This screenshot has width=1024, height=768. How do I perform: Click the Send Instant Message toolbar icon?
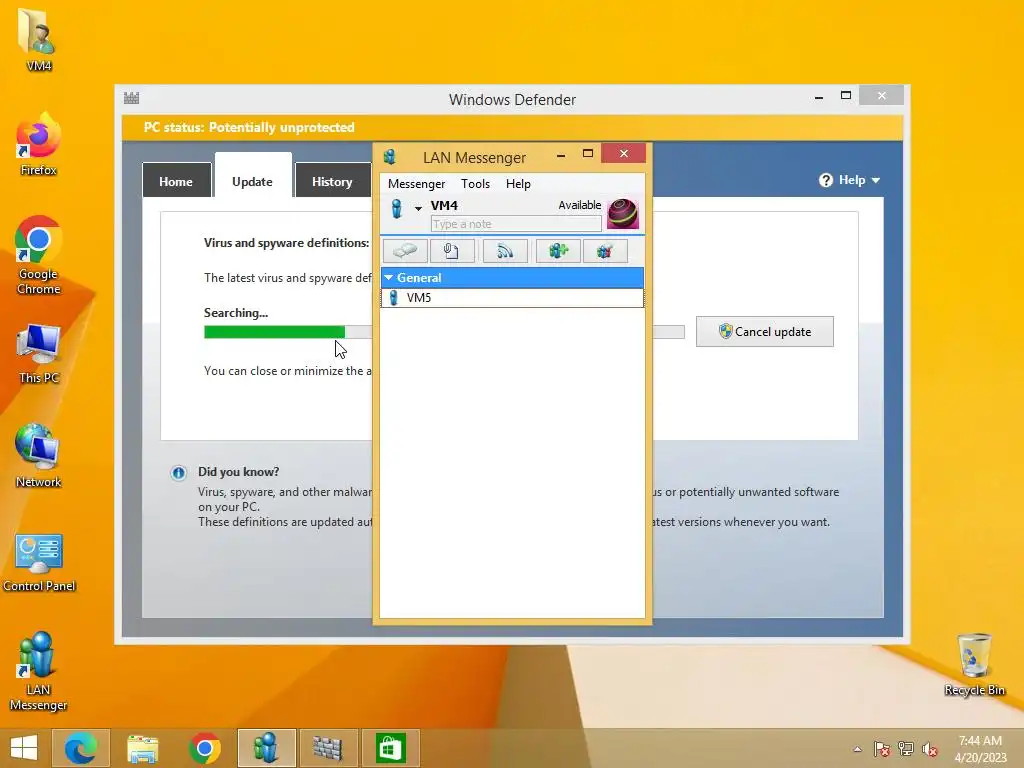point(405,251)
